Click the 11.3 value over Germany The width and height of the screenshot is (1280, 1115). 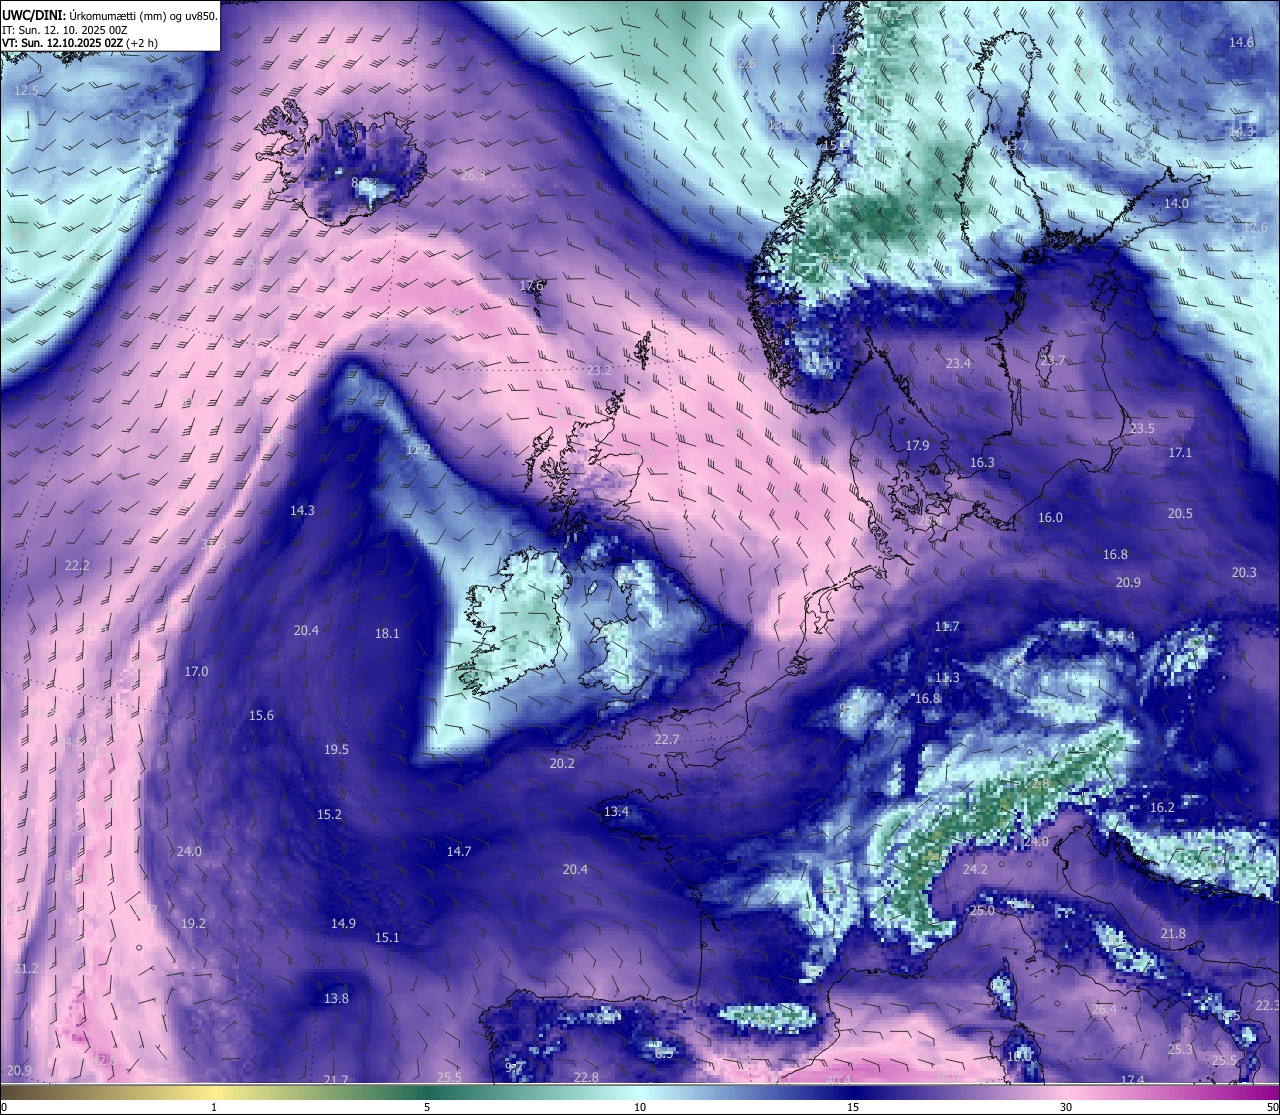[x=947, y=677]
